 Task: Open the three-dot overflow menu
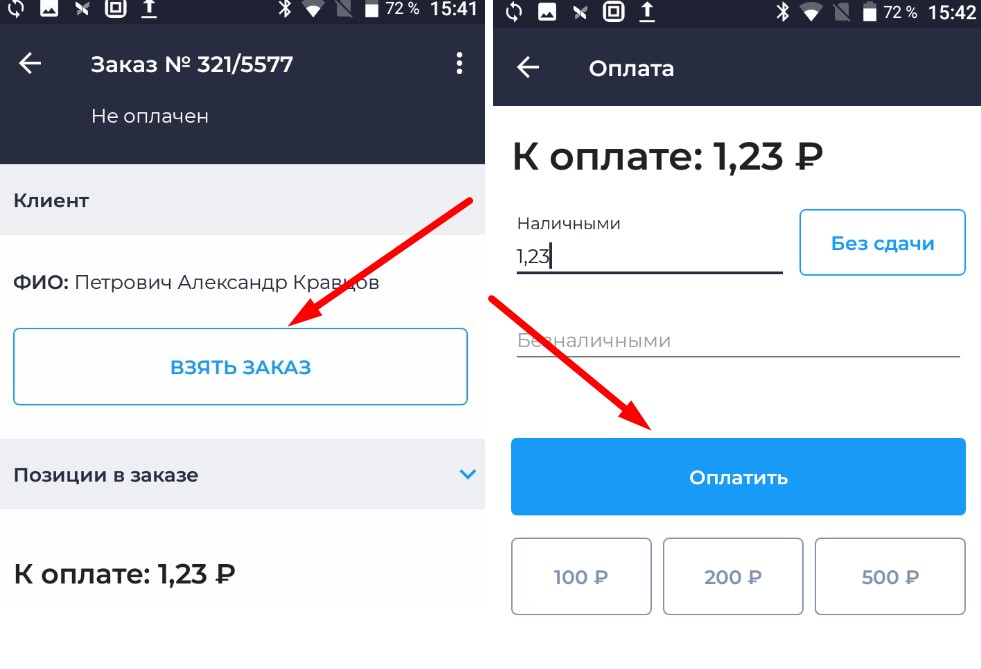click(x=459, y=63)
